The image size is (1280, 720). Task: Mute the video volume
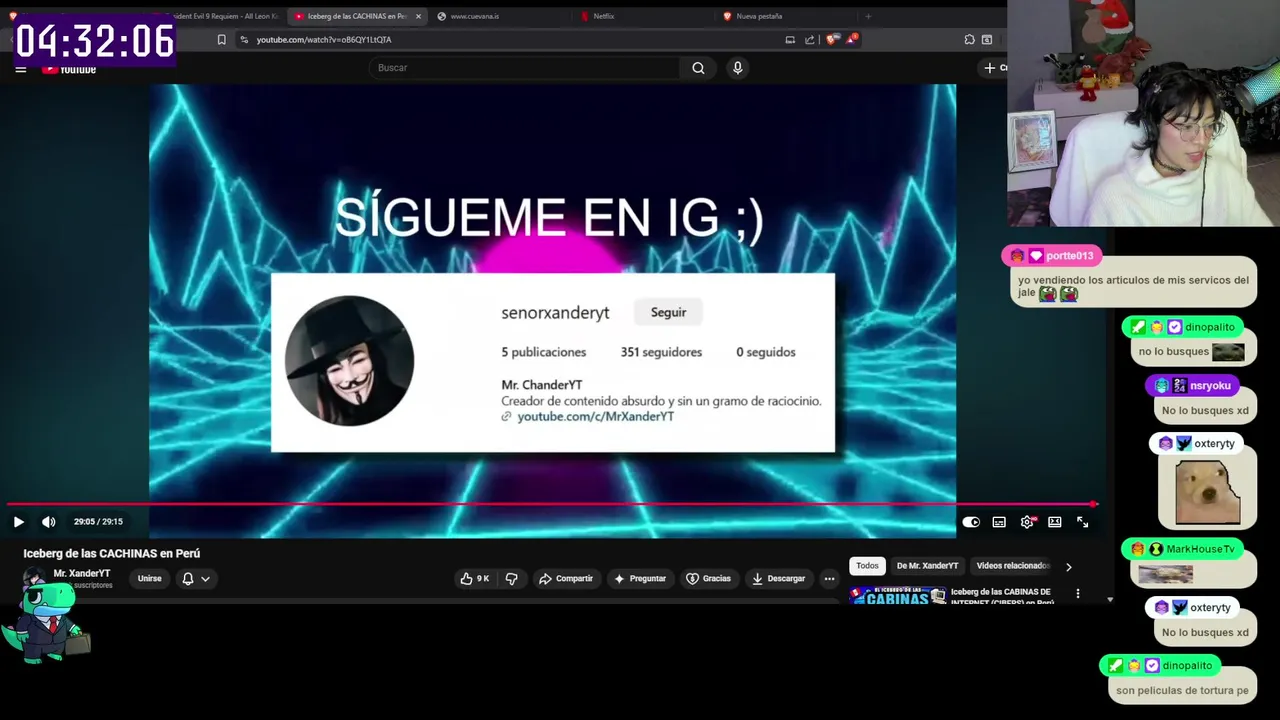click(48, 522)
